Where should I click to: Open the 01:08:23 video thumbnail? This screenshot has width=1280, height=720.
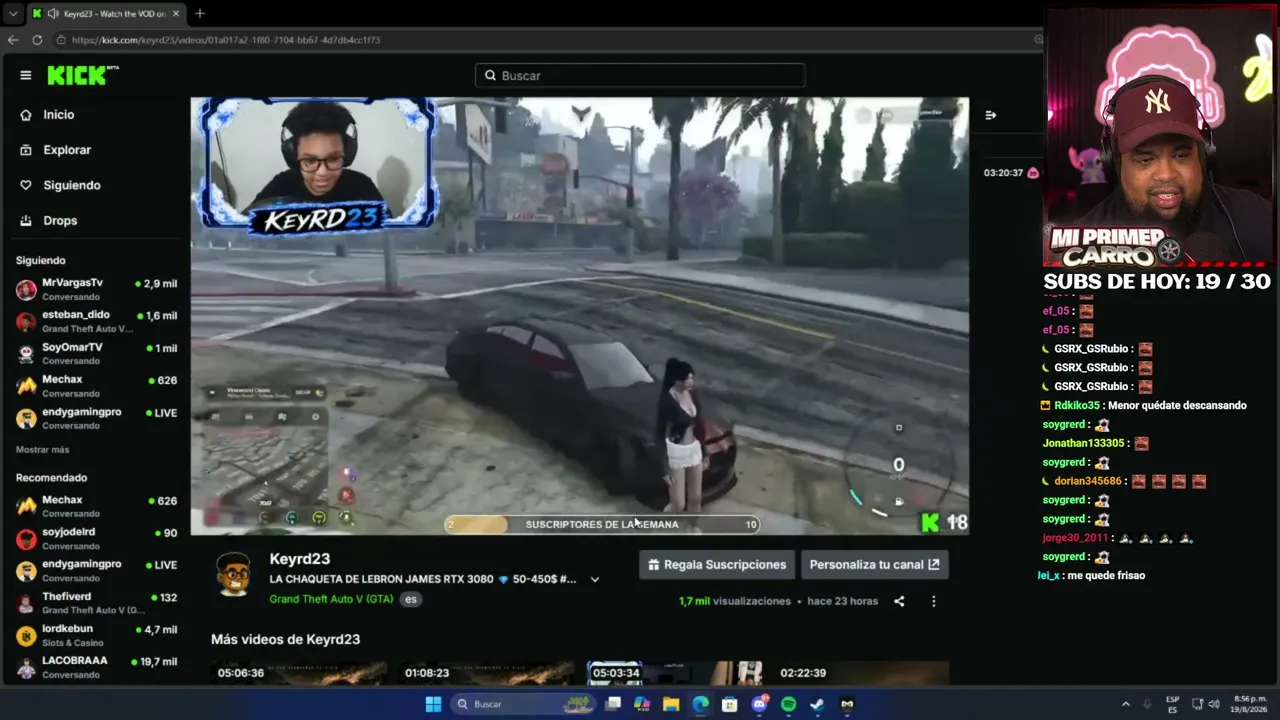tap(485, 672)
